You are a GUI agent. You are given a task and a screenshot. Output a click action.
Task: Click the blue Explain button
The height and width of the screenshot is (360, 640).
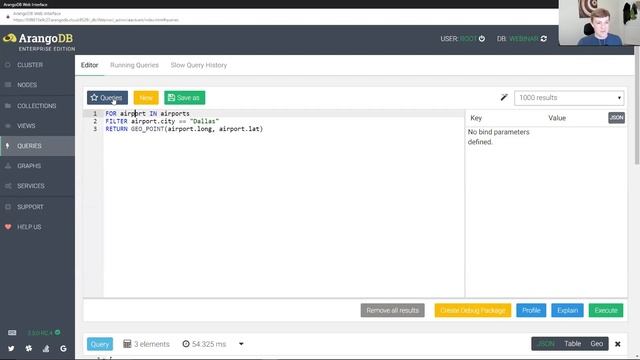point(567,311)
